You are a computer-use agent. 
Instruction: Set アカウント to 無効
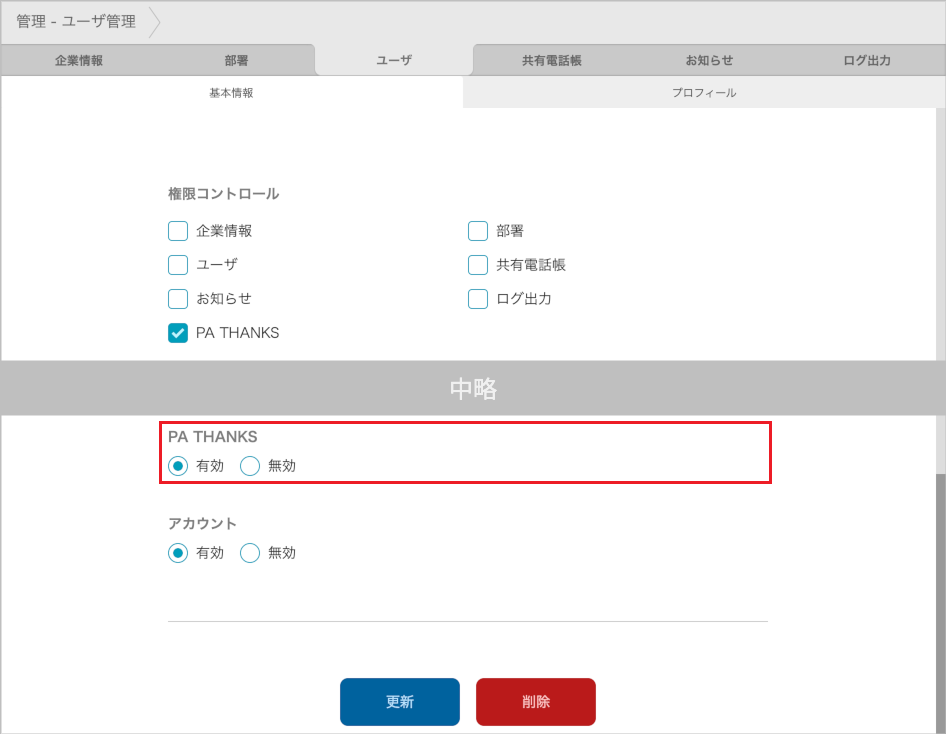(250, 553)
